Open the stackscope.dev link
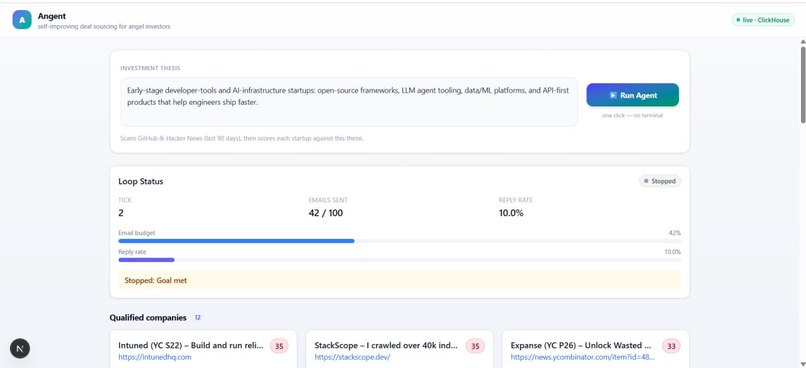 [x=352, y=357]
